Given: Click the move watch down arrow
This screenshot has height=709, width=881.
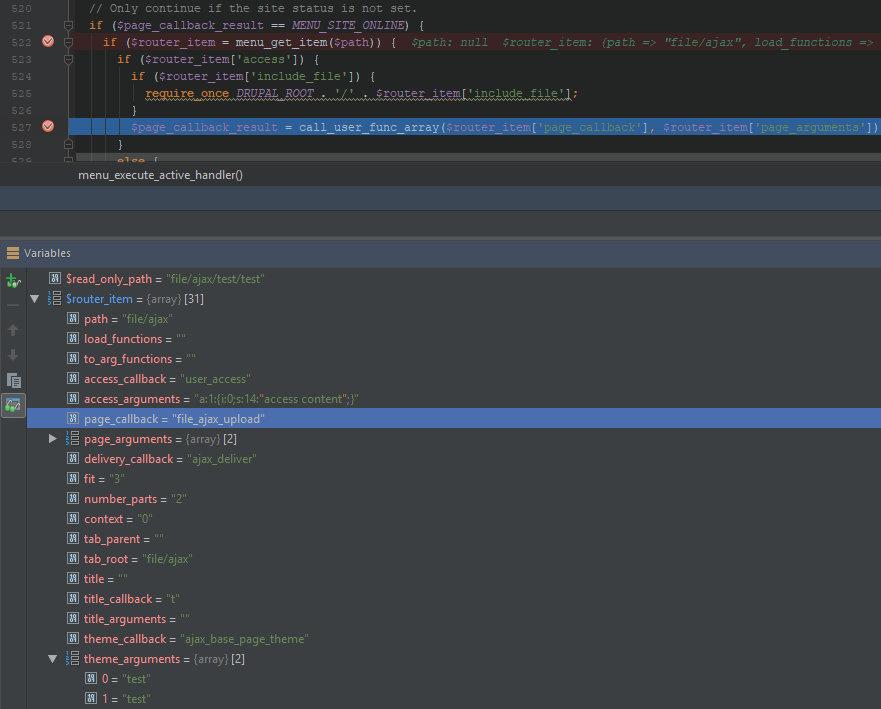Looking at the screenshot, I should click(13, 354).
